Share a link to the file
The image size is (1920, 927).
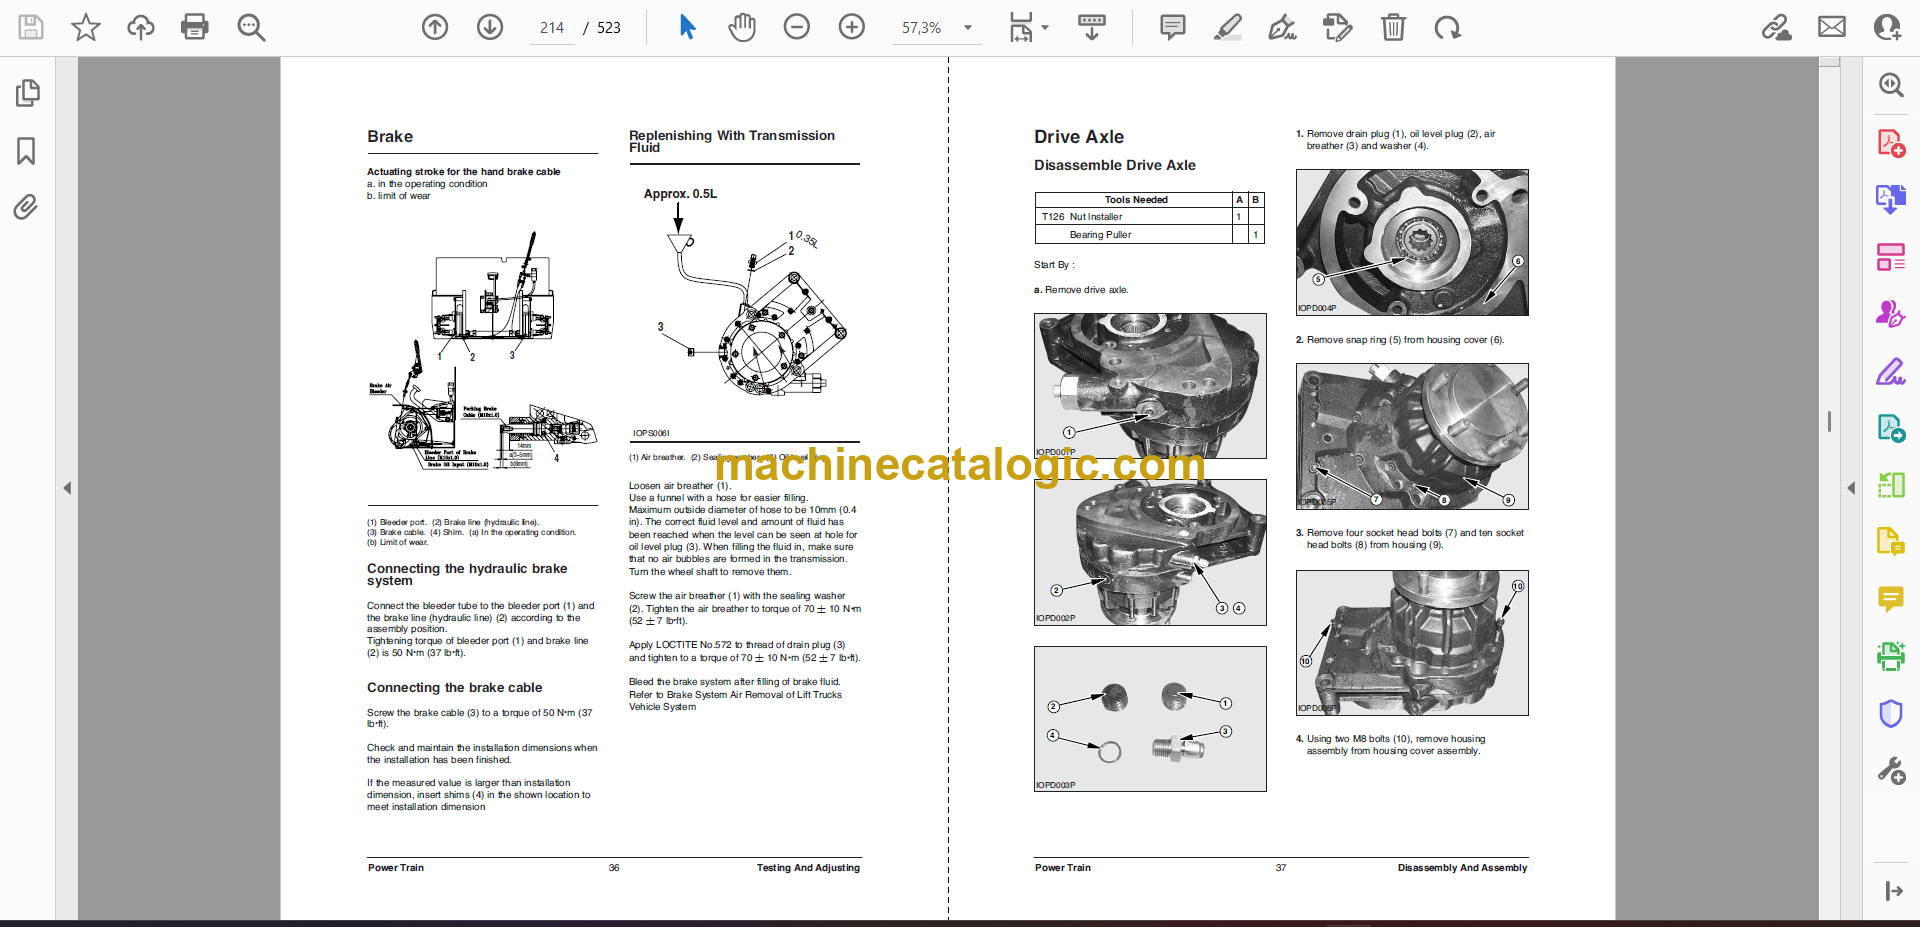coord(1777,27)
